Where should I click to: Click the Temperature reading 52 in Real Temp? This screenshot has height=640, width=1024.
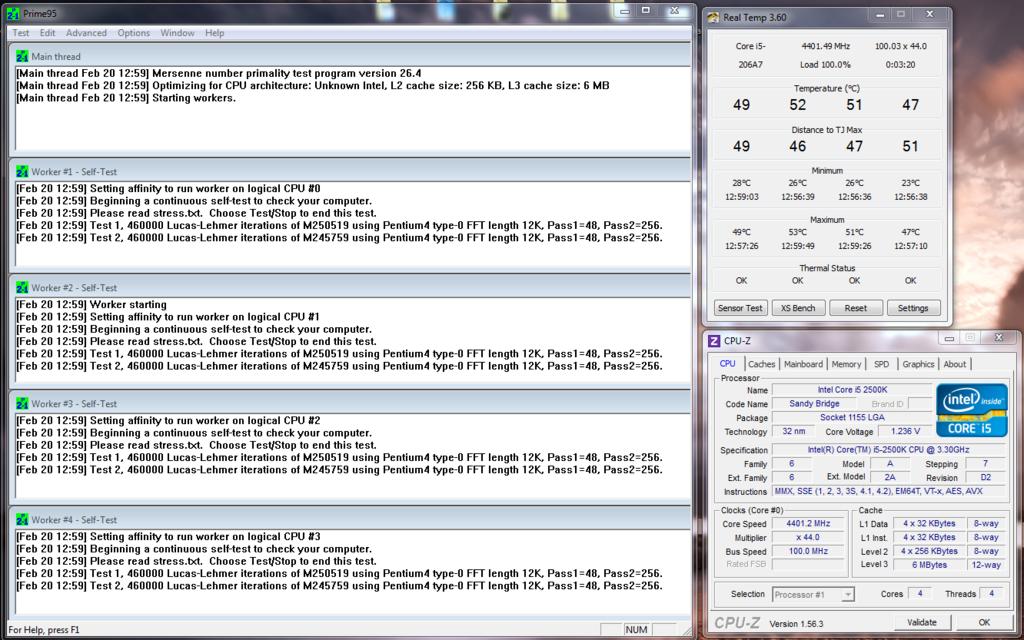pyautogui.click(x=797, y=104)
